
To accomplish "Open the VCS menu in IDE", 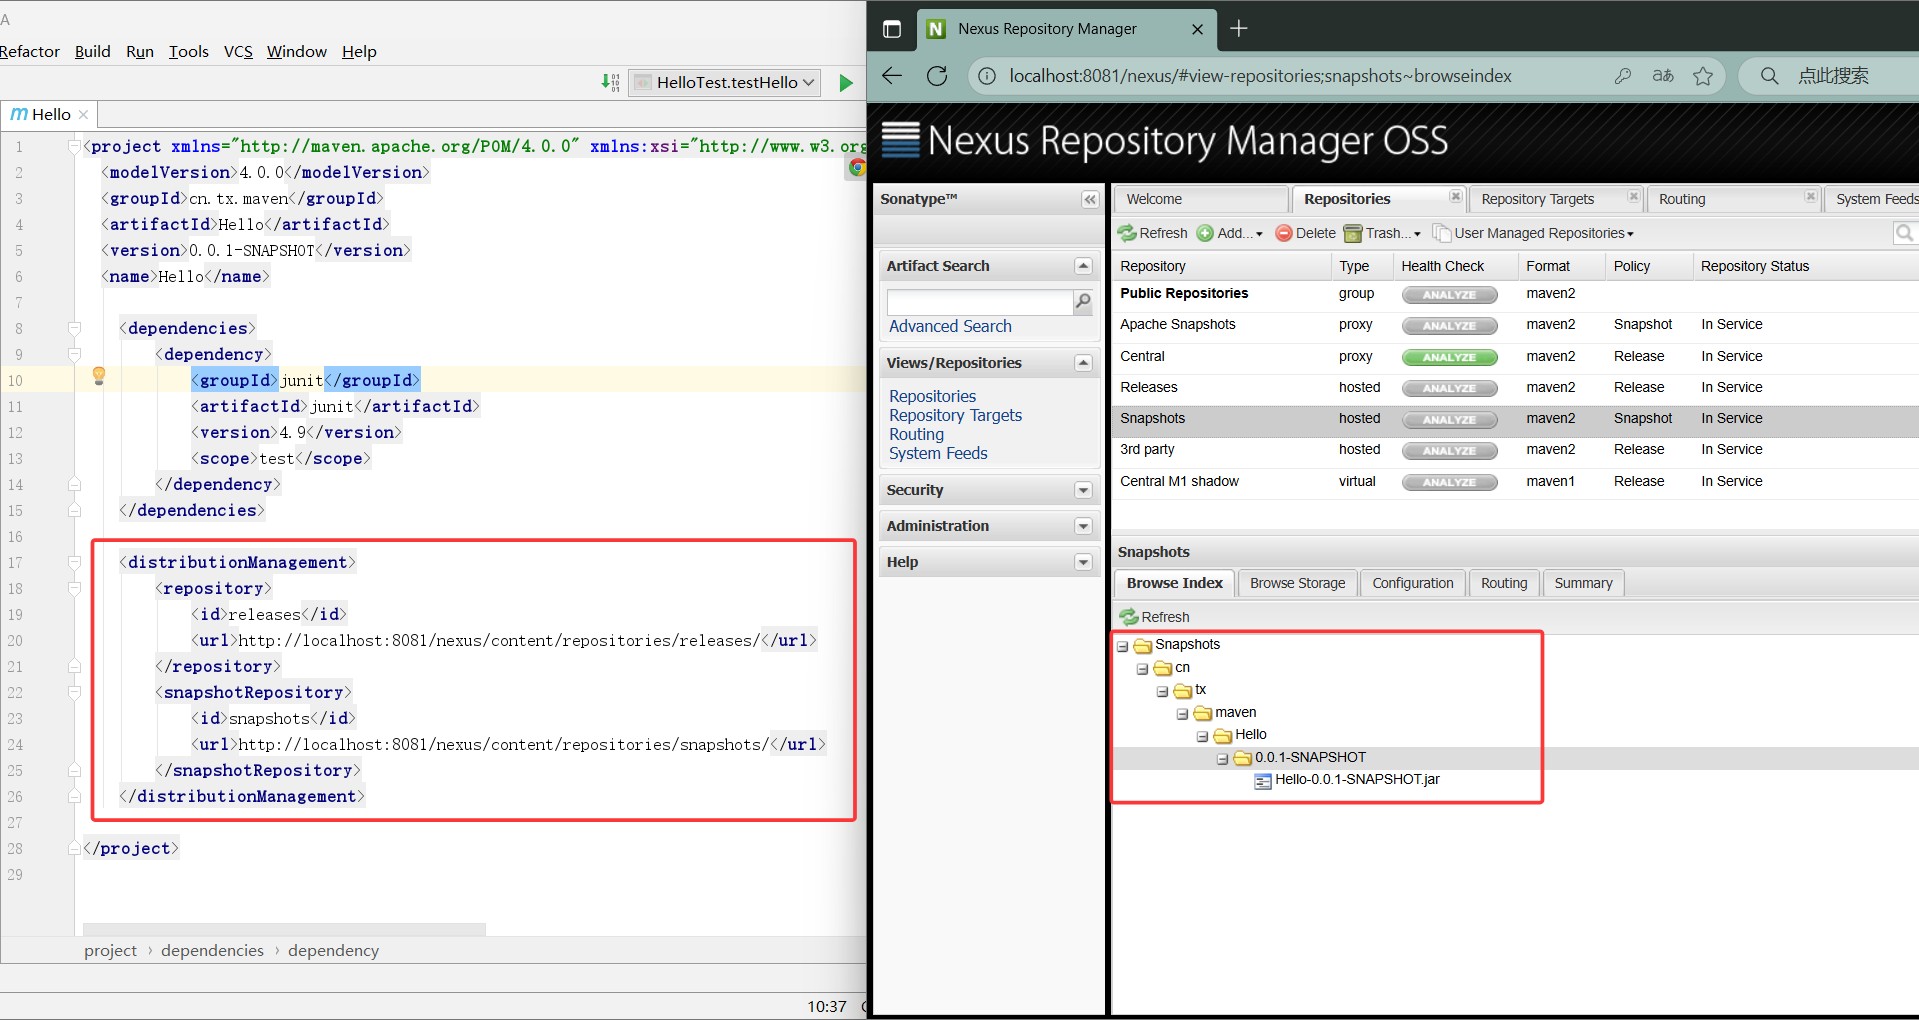I will pos(238,52).
